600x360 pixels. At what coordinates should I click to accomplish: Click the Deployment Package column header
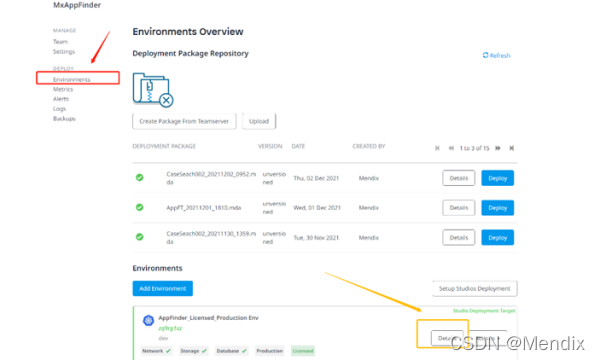click(x=164, y=146)
